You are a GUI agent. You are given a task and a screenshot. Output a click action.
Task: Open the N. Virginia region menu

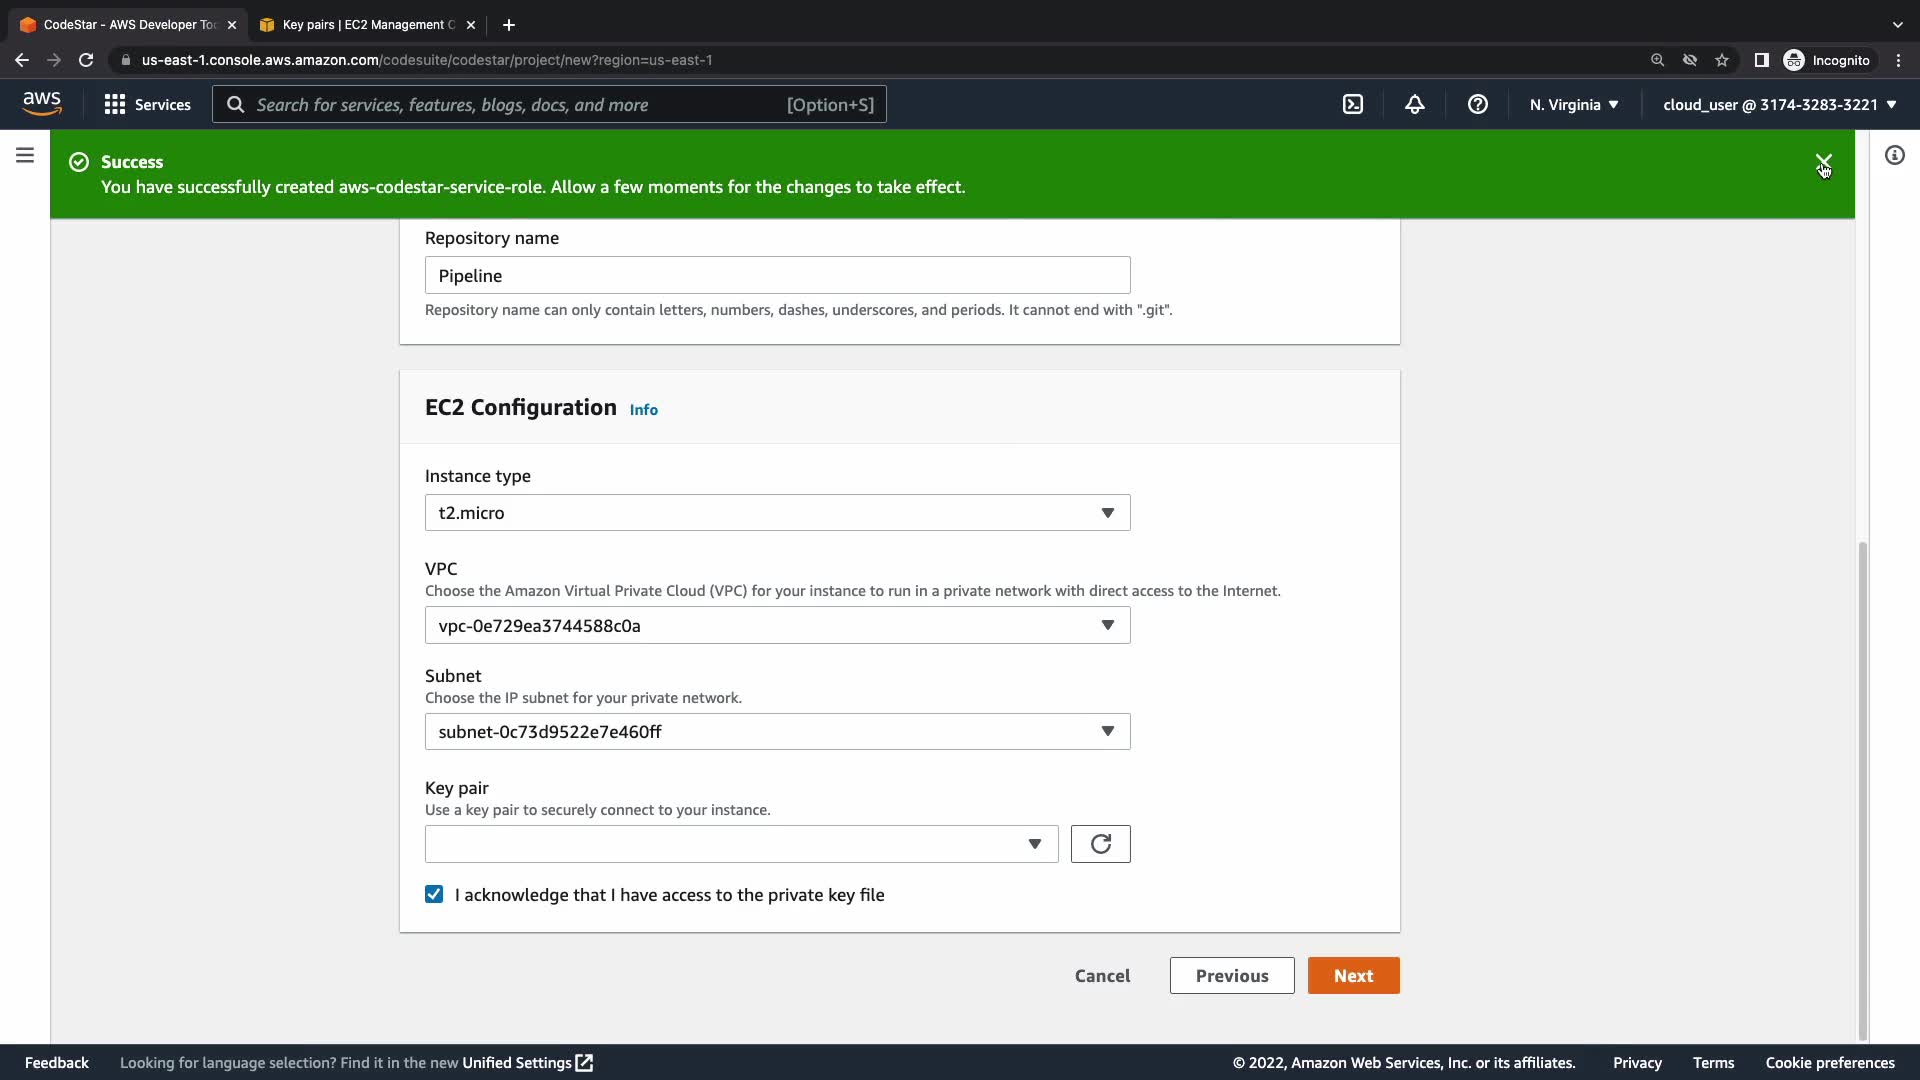tap(1573, 104)
